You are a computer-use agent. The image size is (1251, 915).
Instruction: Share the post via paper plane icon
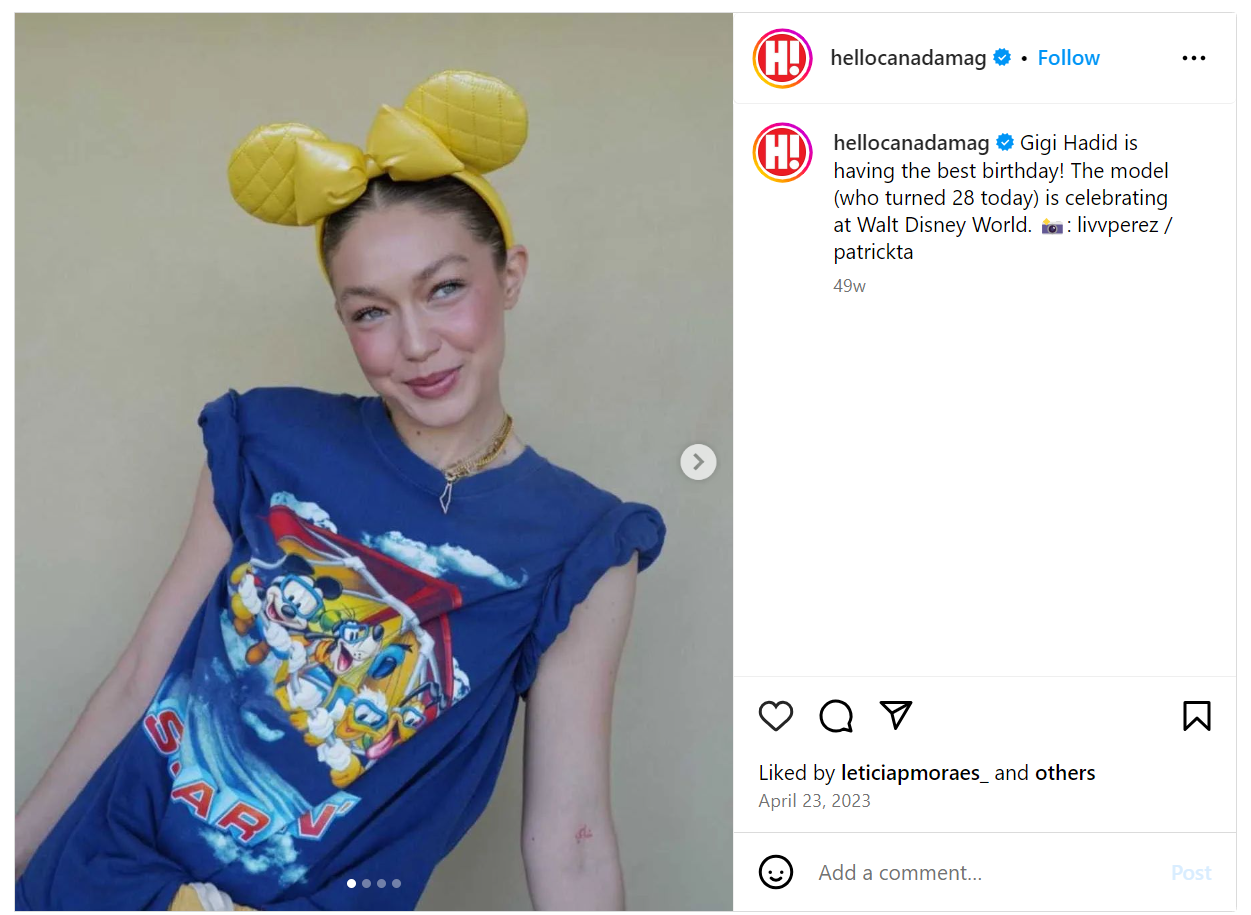coord(896,715)
